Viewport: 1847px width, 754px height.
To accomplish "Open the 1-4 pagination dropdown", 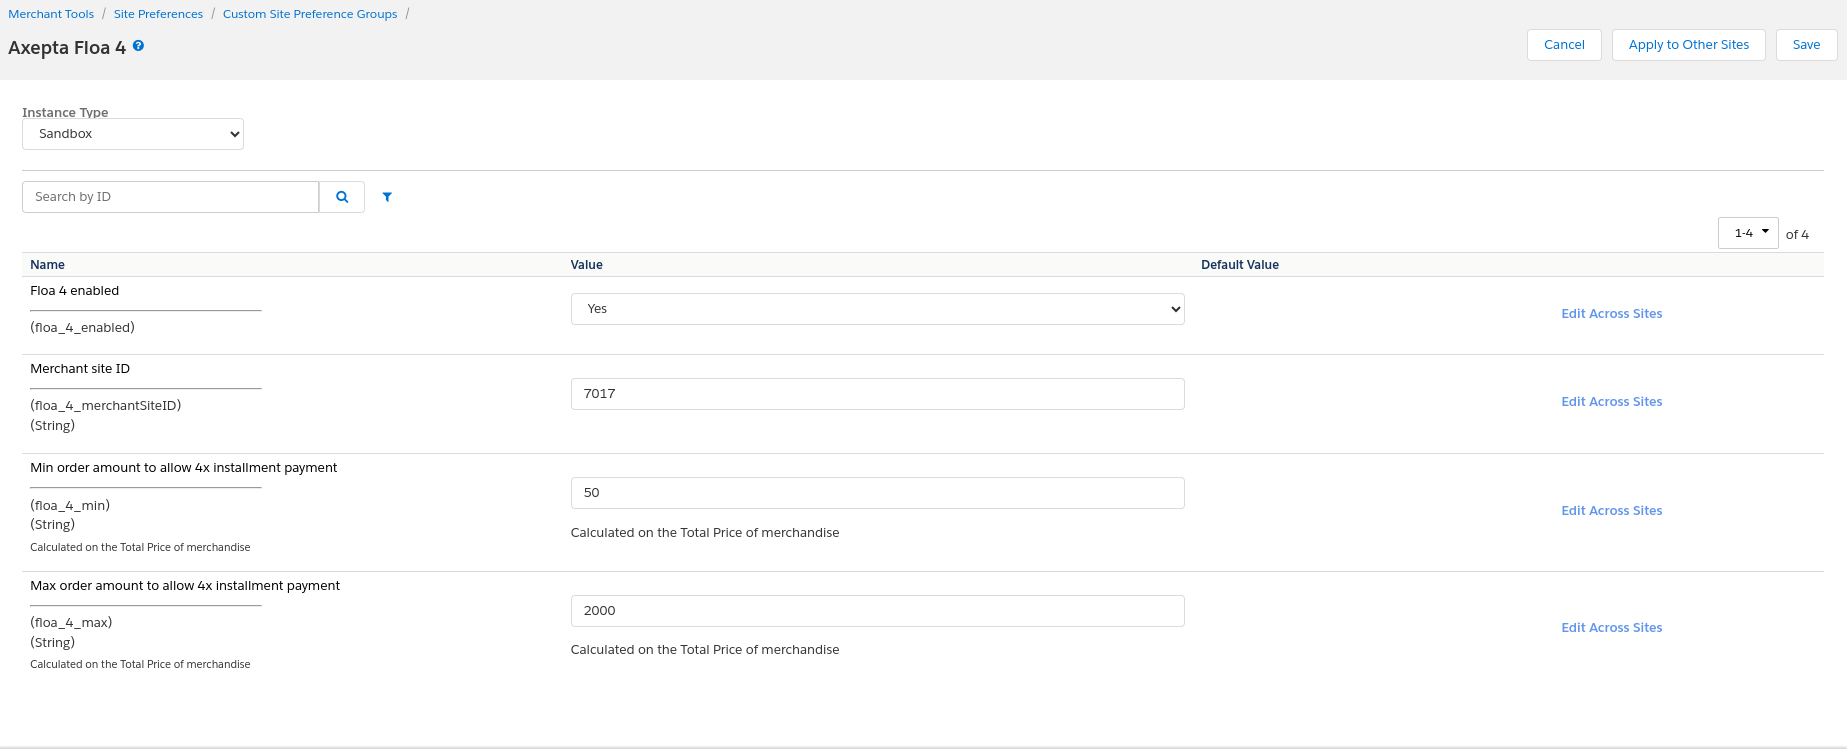I will point(1747,233).
